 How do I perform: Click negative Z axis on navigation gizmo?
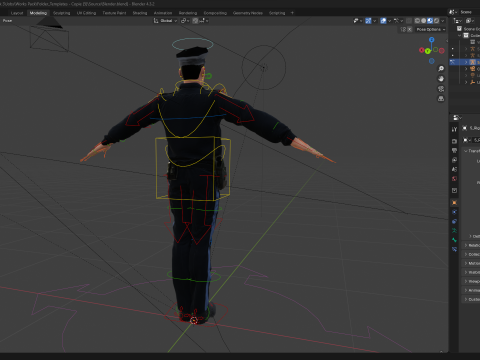[432, 61]
